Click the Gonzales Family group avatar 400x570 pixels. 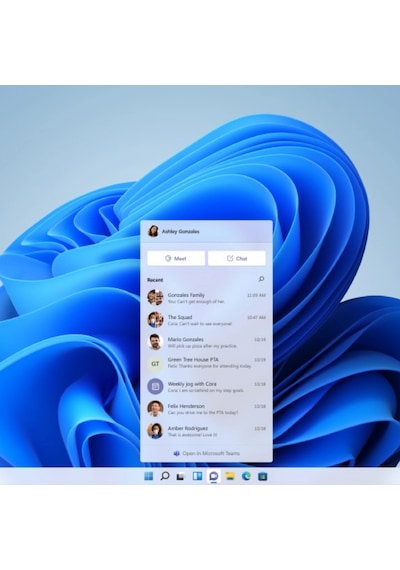[155, 297]
